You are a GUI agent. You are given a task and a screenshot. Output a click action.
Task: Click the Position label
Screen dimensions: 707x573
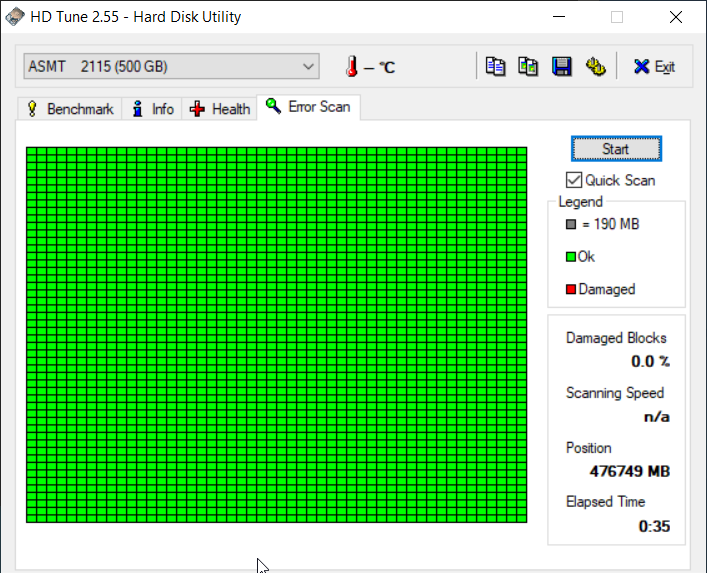(x=588, y=448)
